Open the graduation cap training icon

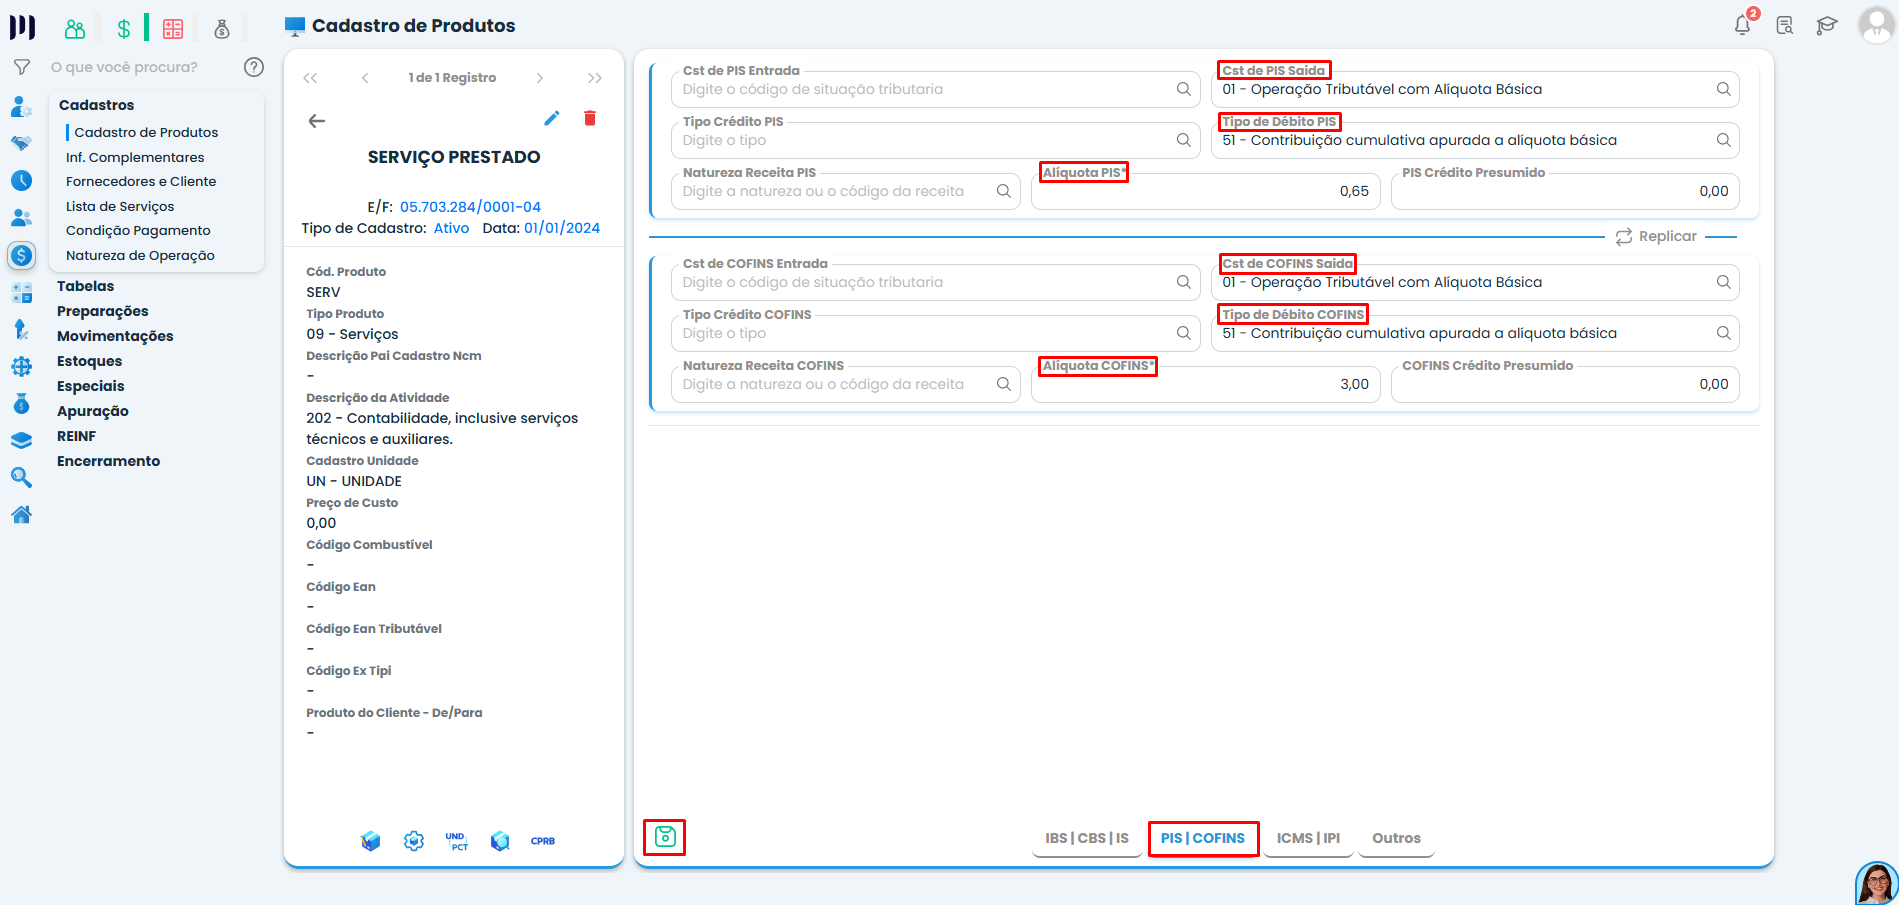tap(1827, 25)
